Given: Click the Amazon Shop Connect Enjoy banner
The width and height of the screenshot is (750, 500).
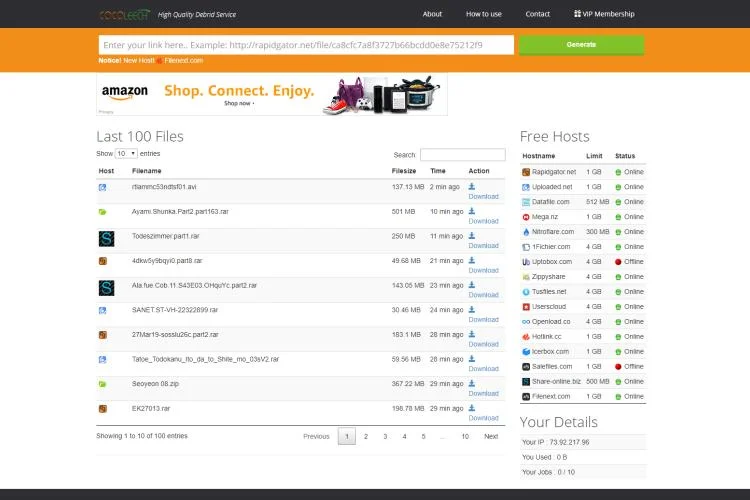Looking at the screenshot, I should click(272, 94).
